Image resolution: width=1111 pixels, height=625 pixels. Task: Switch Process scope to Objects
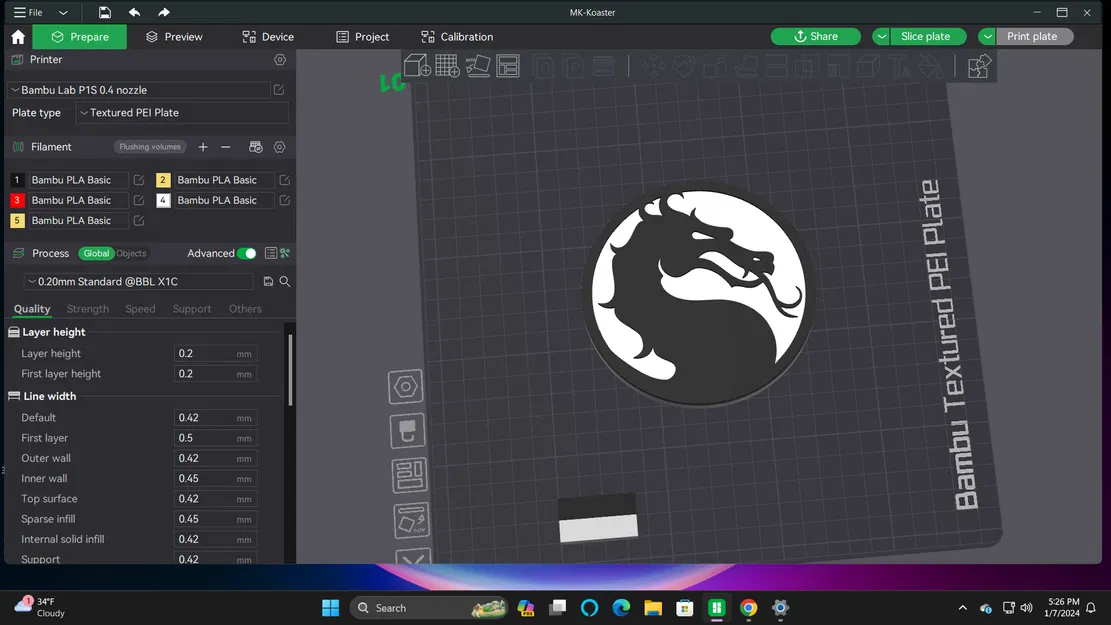coord(131,254)
